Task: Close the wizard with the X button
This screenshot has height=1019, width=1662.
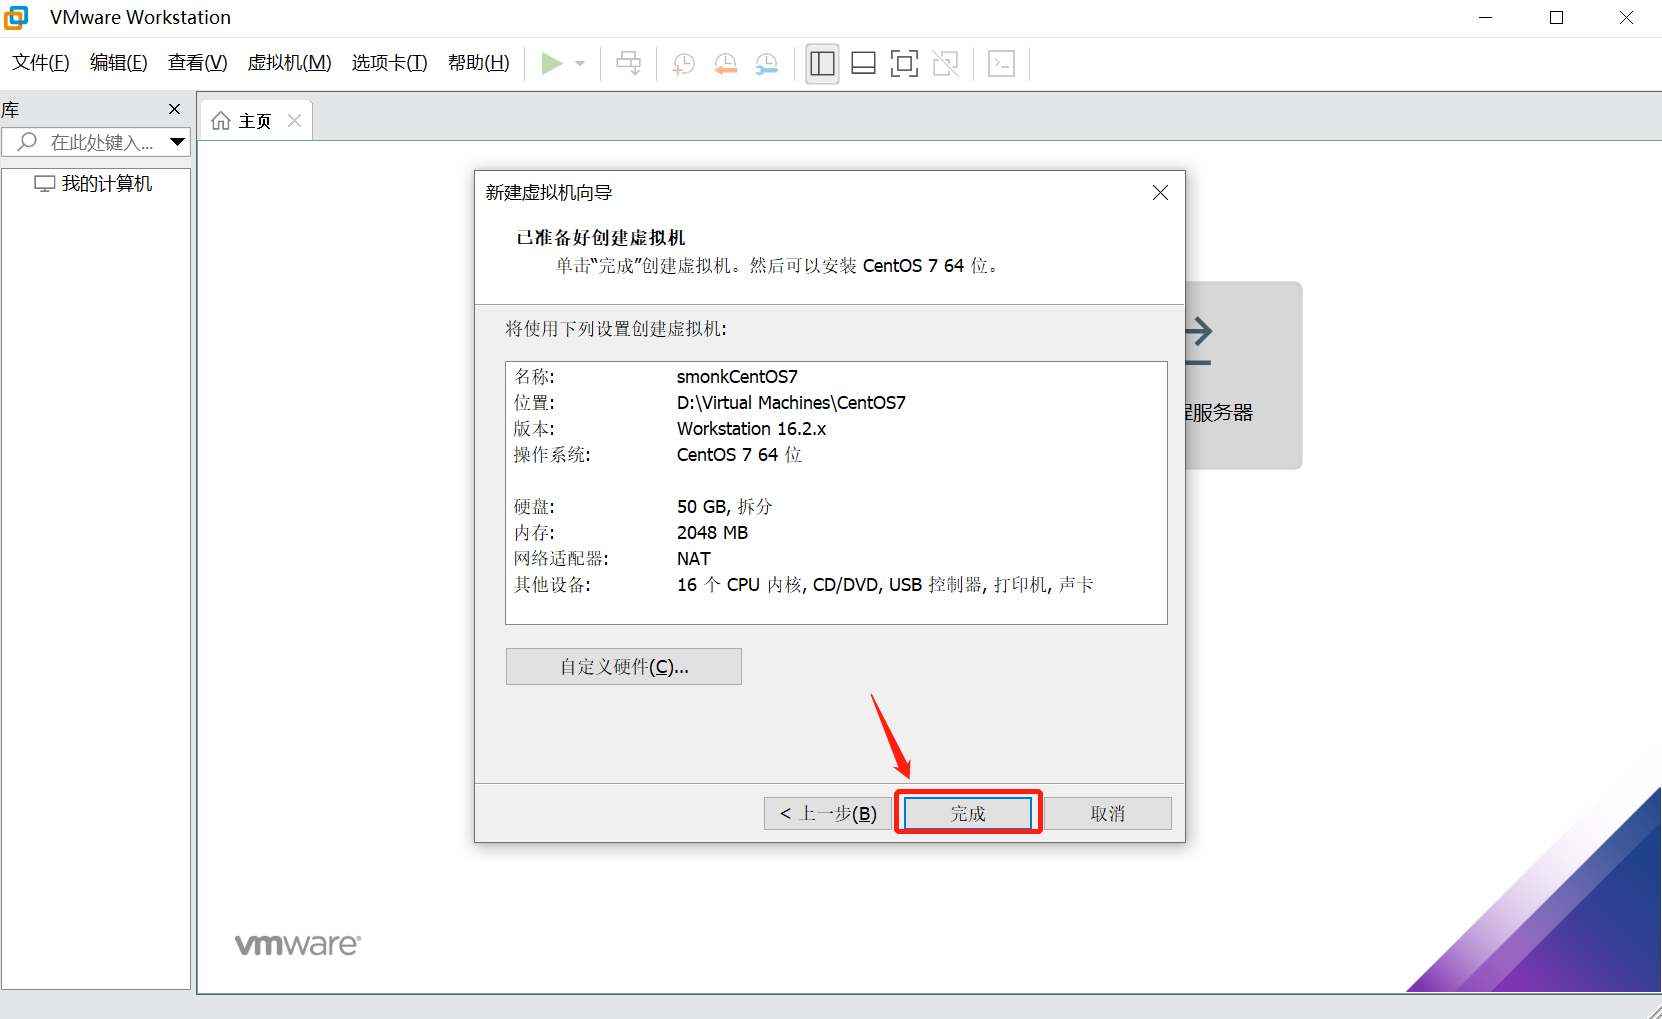Action: [1160, 192]
